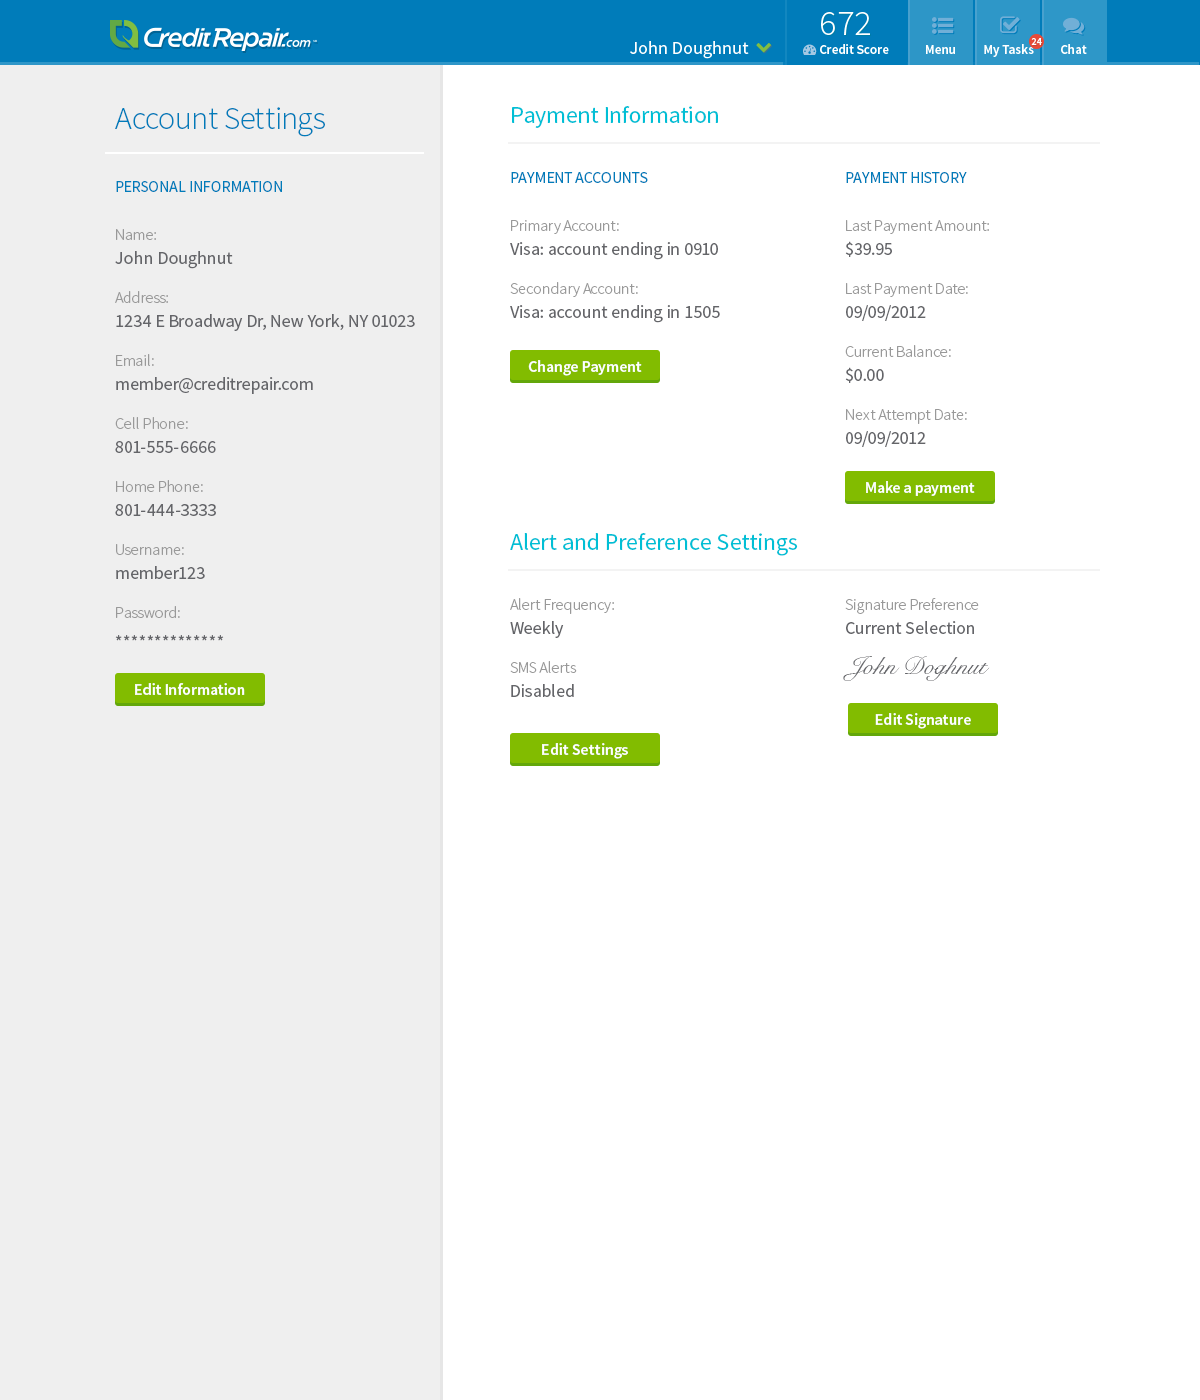Click the John Doughnut user name
The height and width of the screenshot is (1400, 1200).
[689, 48]
